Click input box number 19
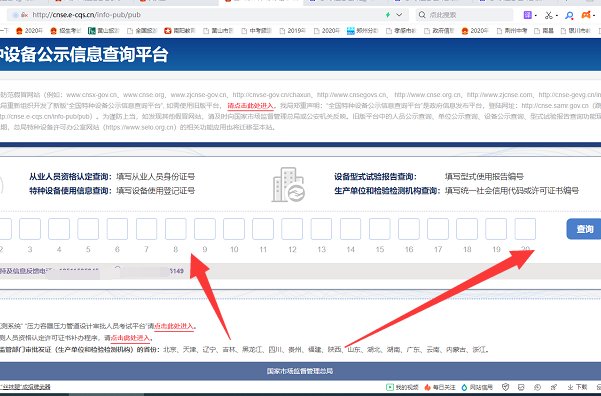This screenshot has width=601, height=396. pyautogui.click(x=496, y=229)
